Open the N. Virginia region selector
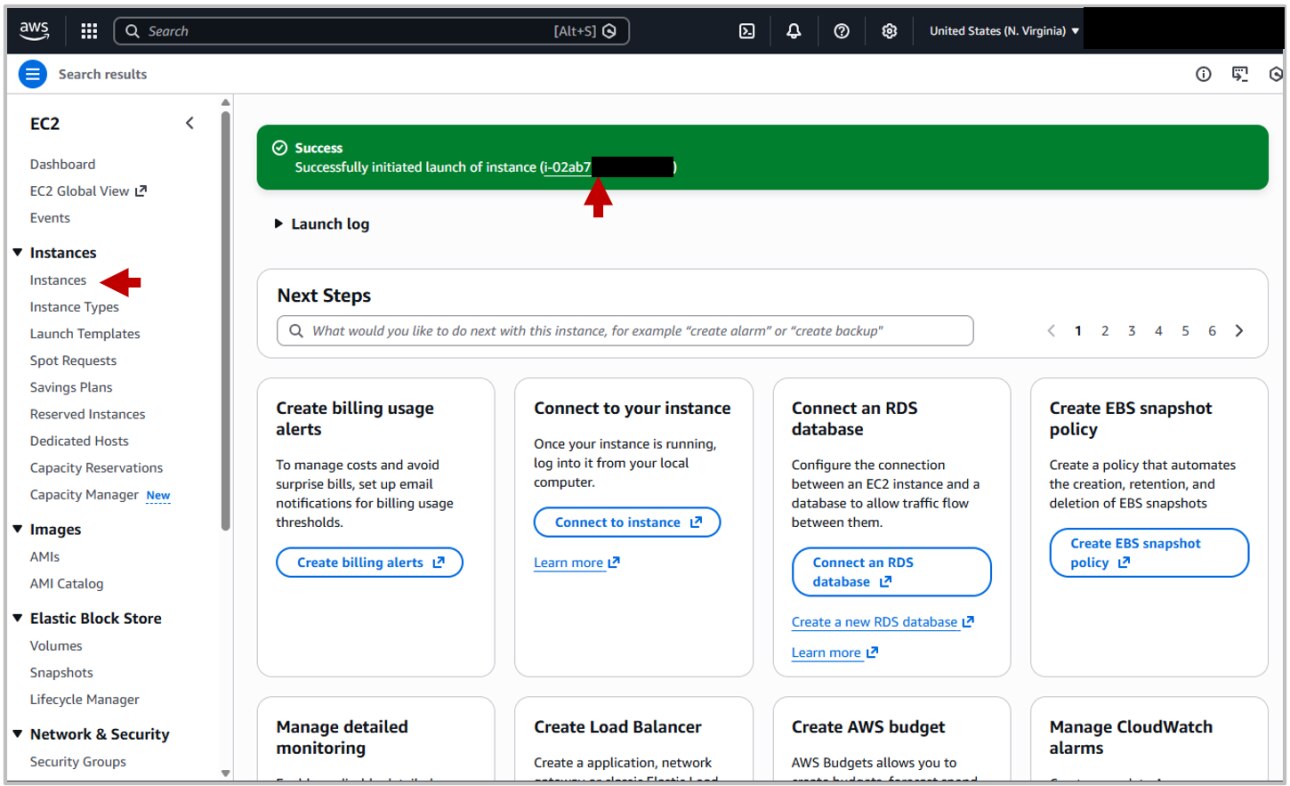The height and width of the screenshot is (786, 1290). [1000, 30]
